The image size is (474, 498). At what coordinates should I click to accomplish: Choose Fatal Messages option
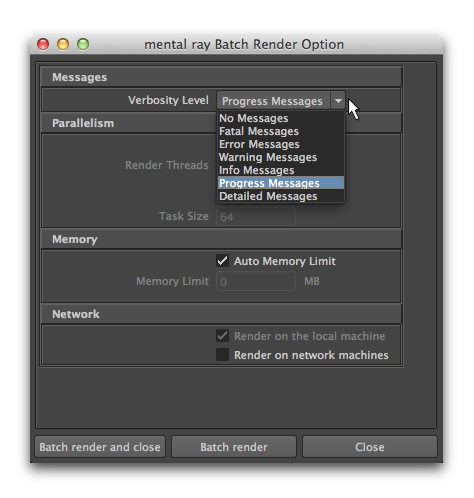(x=281, y=131)
